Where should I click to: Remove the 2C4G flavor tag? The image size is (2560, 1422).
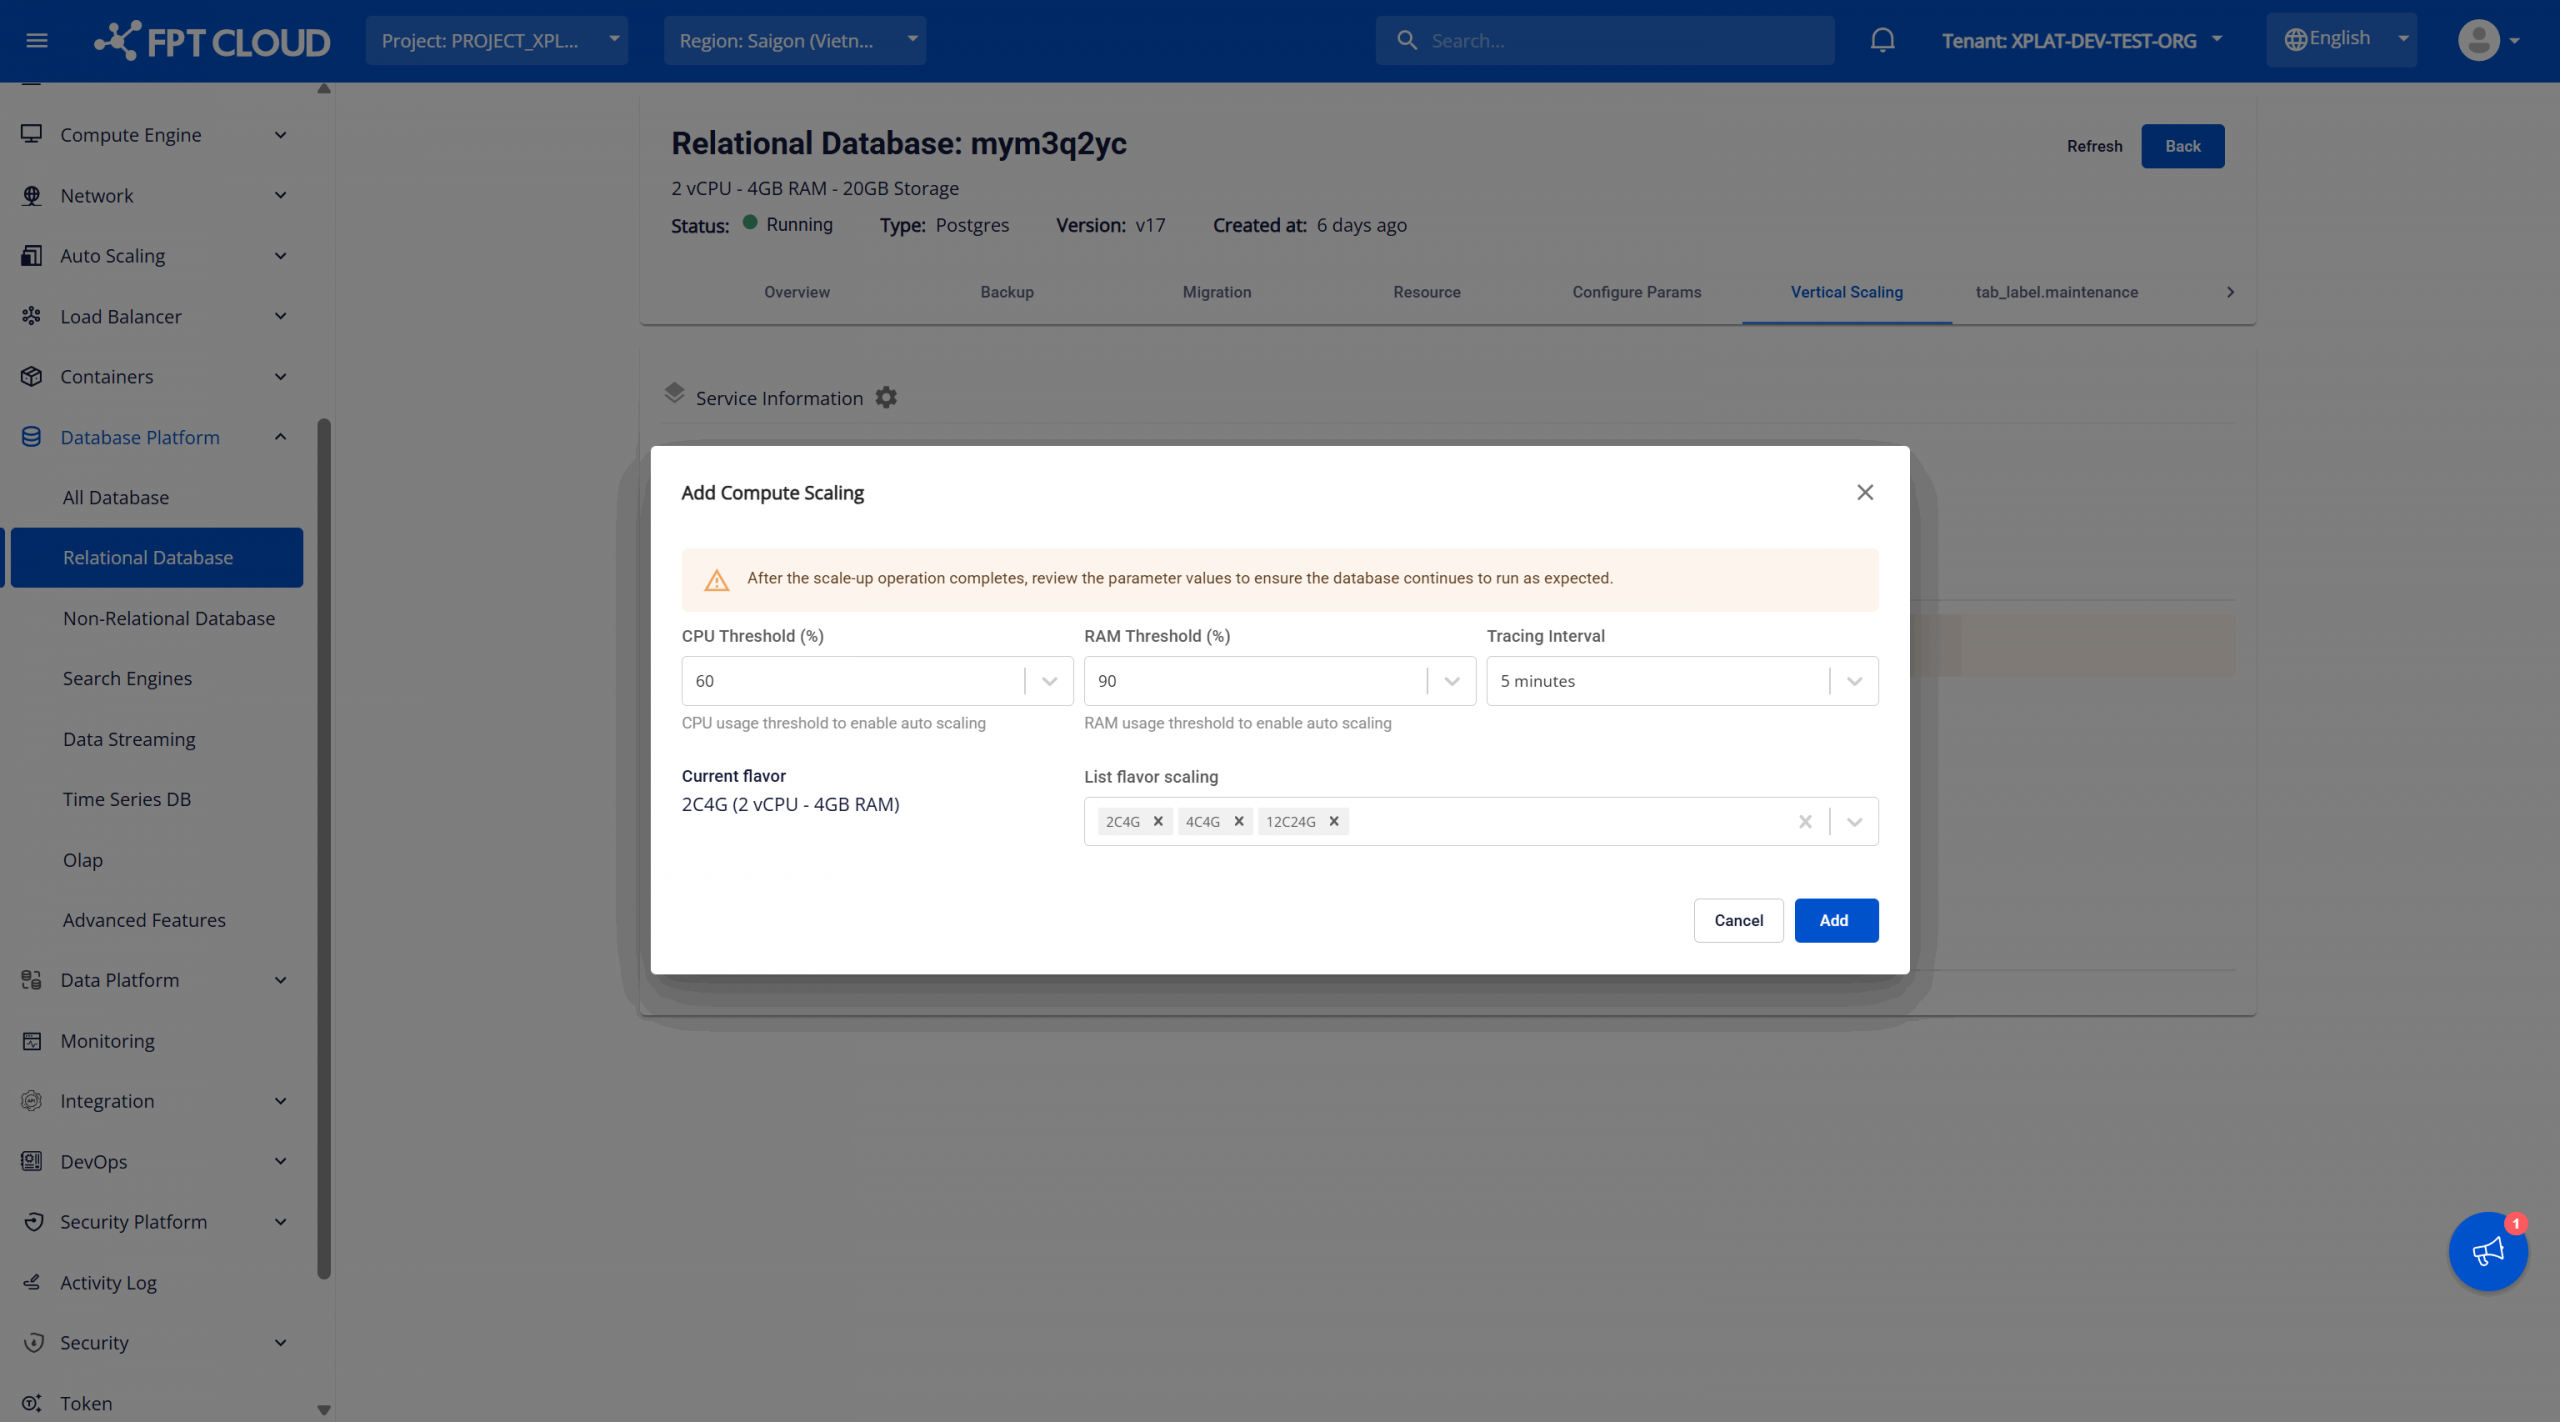click(1158, 821)
